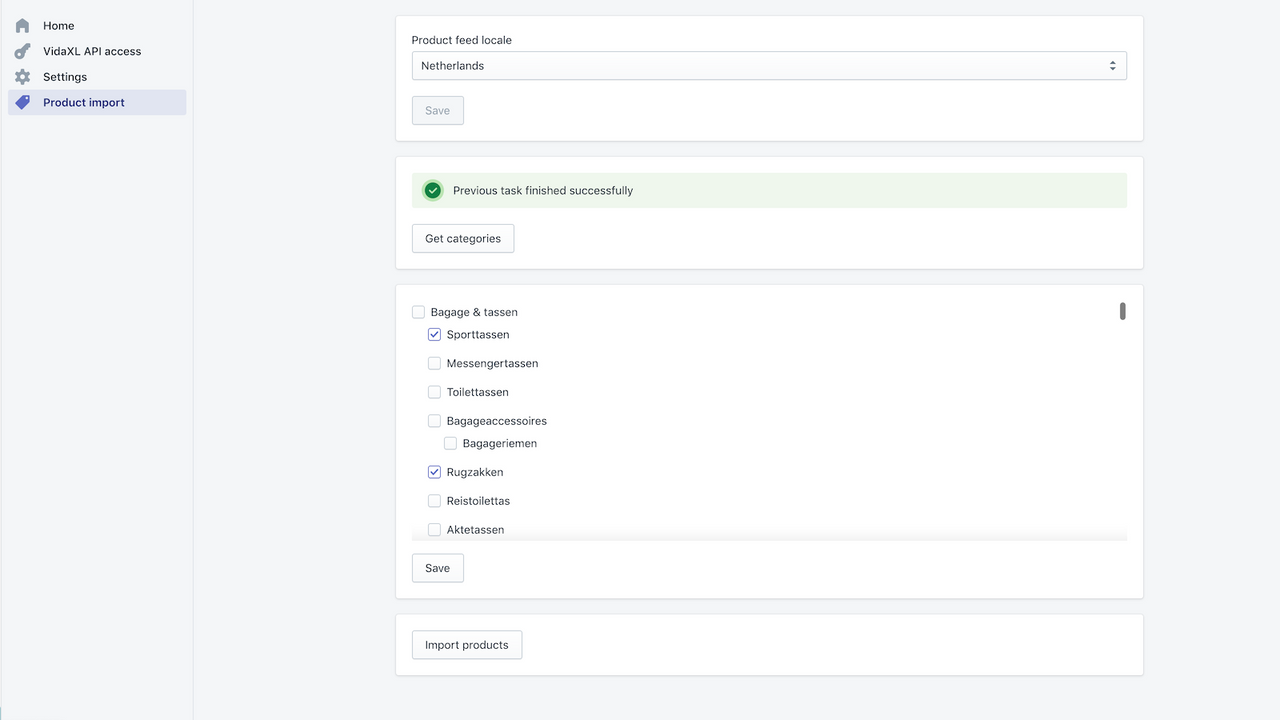The image size is (1280, 720).
Task: Click the green success checkmark icon
Action: tap(432, 190)
